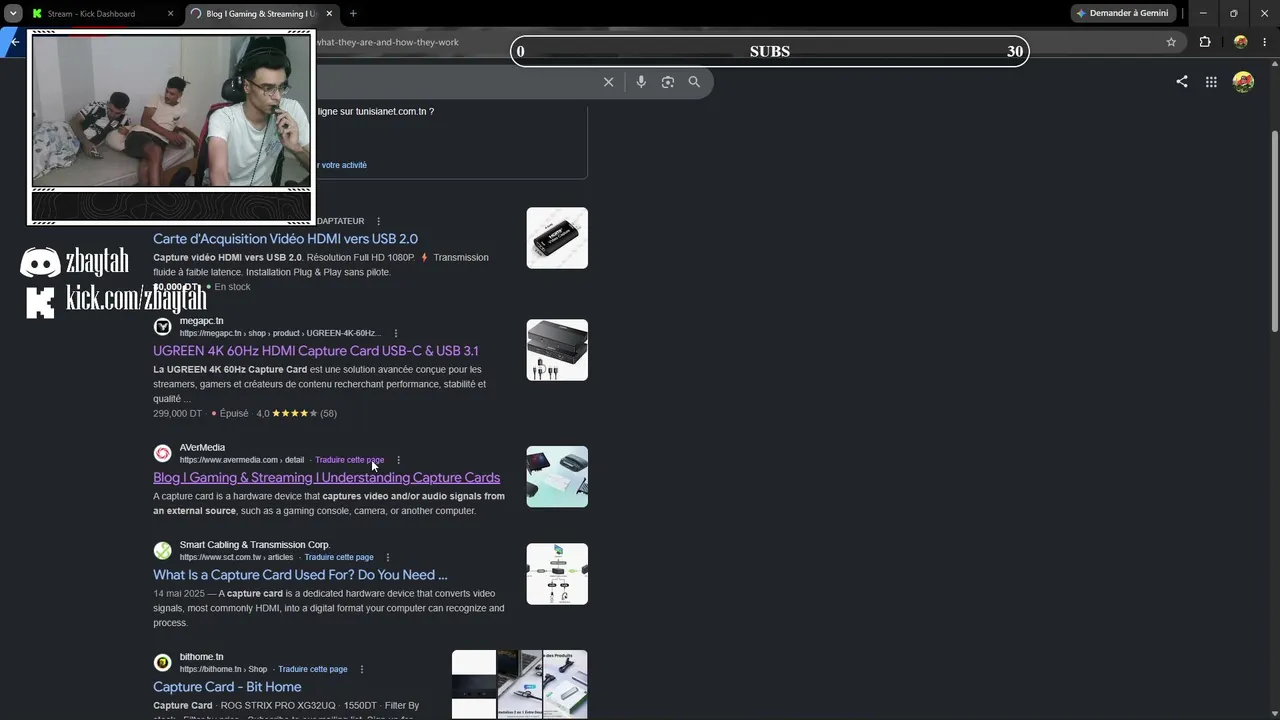The width and height of the screenshot is (1280, 720).
Task: Start voice search with the microphone
Action: coord(641,82)
